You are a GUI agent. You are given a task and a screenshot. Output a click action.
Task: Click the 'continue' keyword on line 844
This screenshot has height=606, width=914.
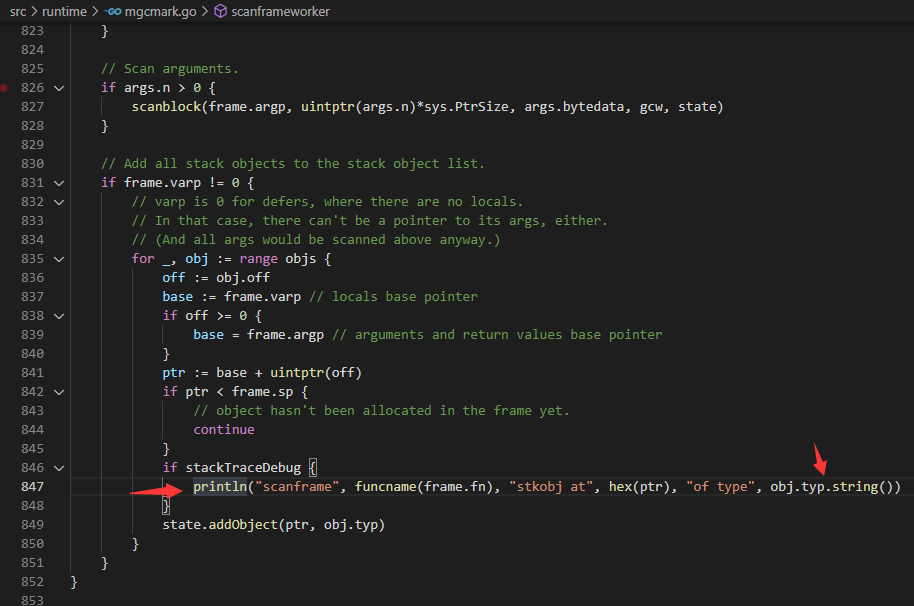pos(224,430)
